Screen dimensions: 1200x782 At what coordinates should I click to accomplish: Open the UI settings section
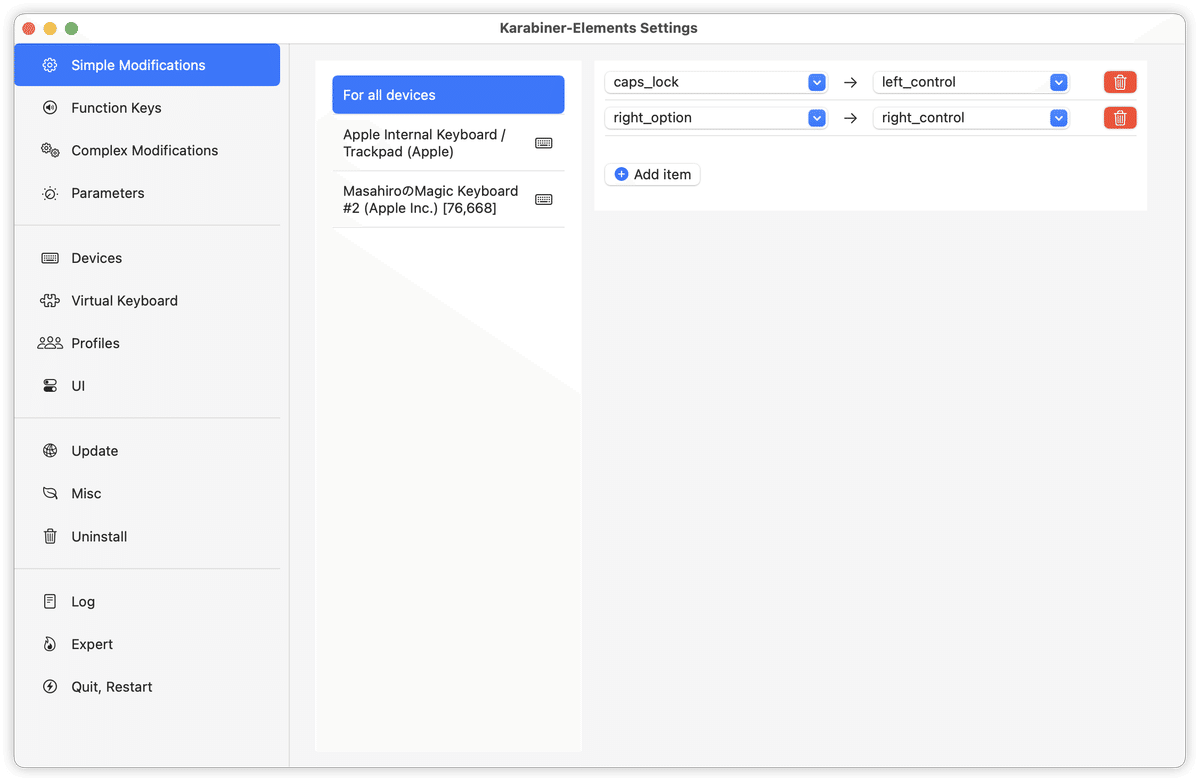pos(147,386)
